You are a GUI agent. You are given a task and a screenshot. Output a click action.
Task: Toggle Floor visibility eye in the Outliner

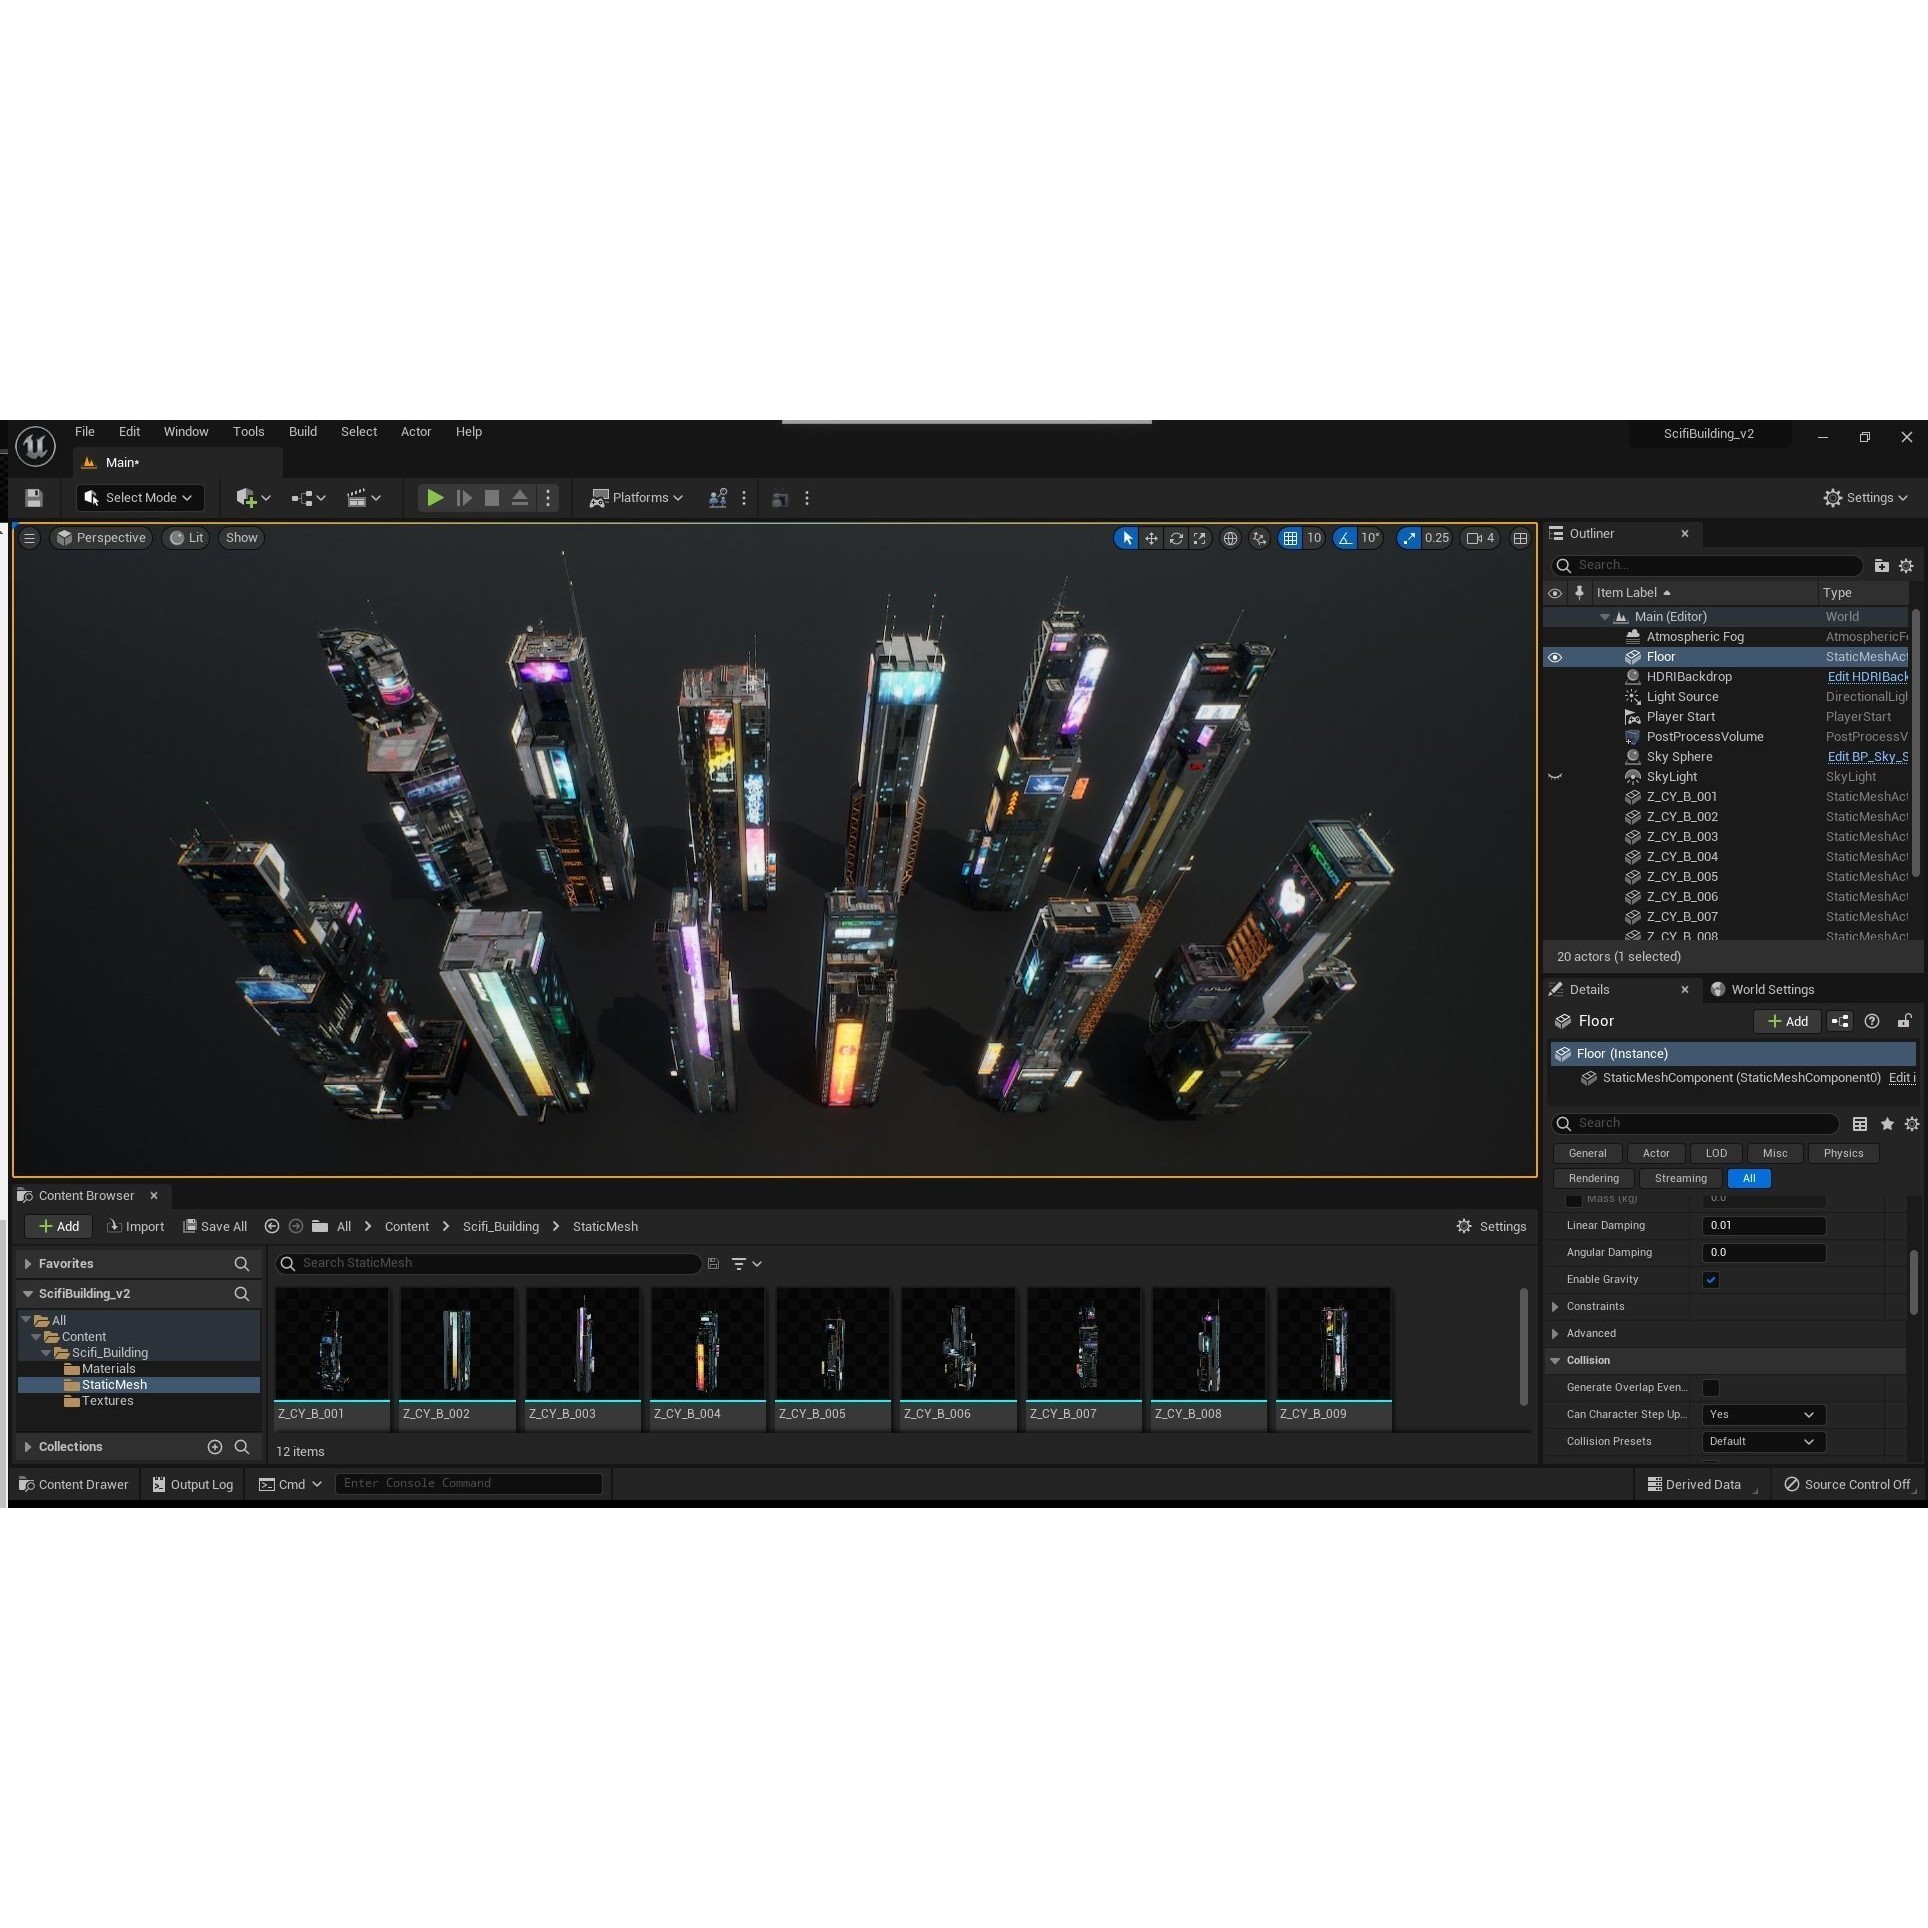pos(1555,657)
